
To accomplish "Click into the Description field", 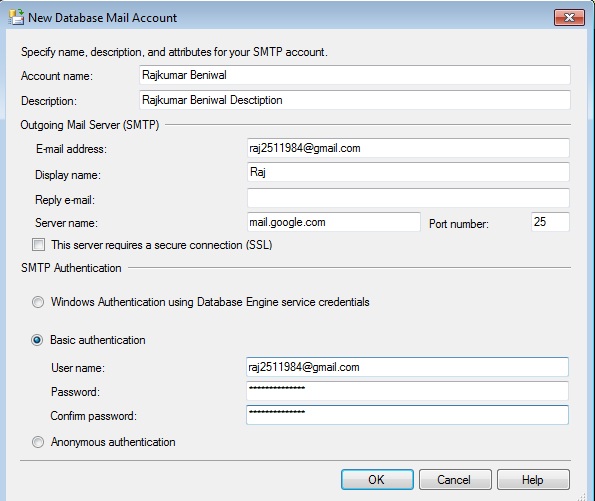I will (x=354, y=100).
